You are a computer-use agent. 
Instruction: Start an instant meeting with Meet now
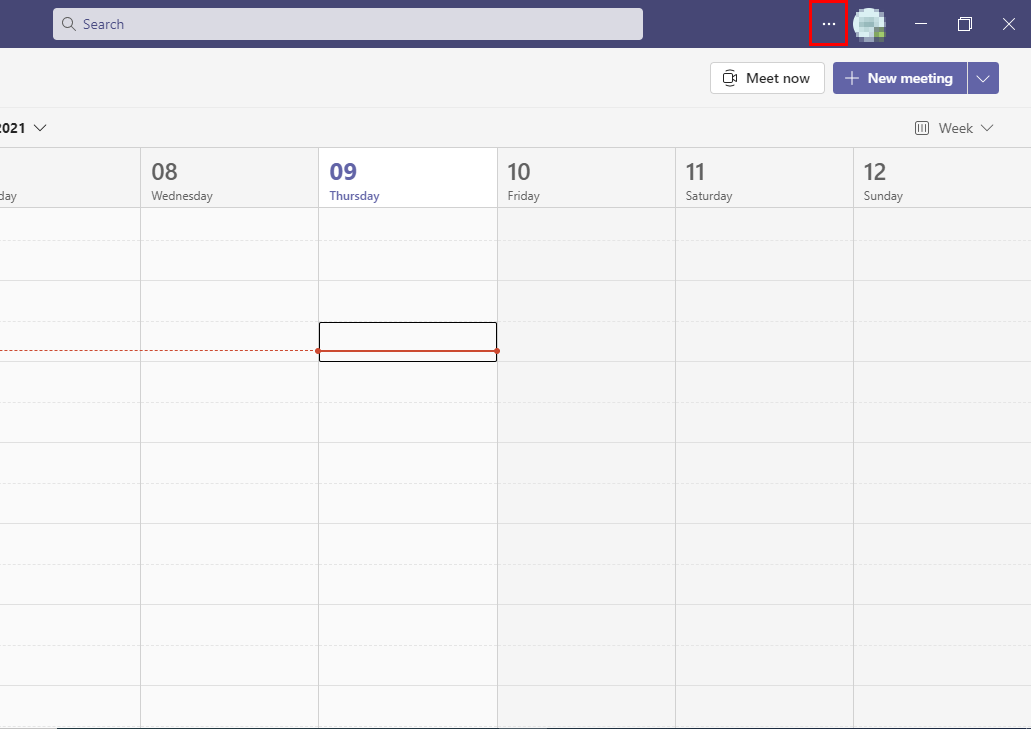tap(767, 78)
